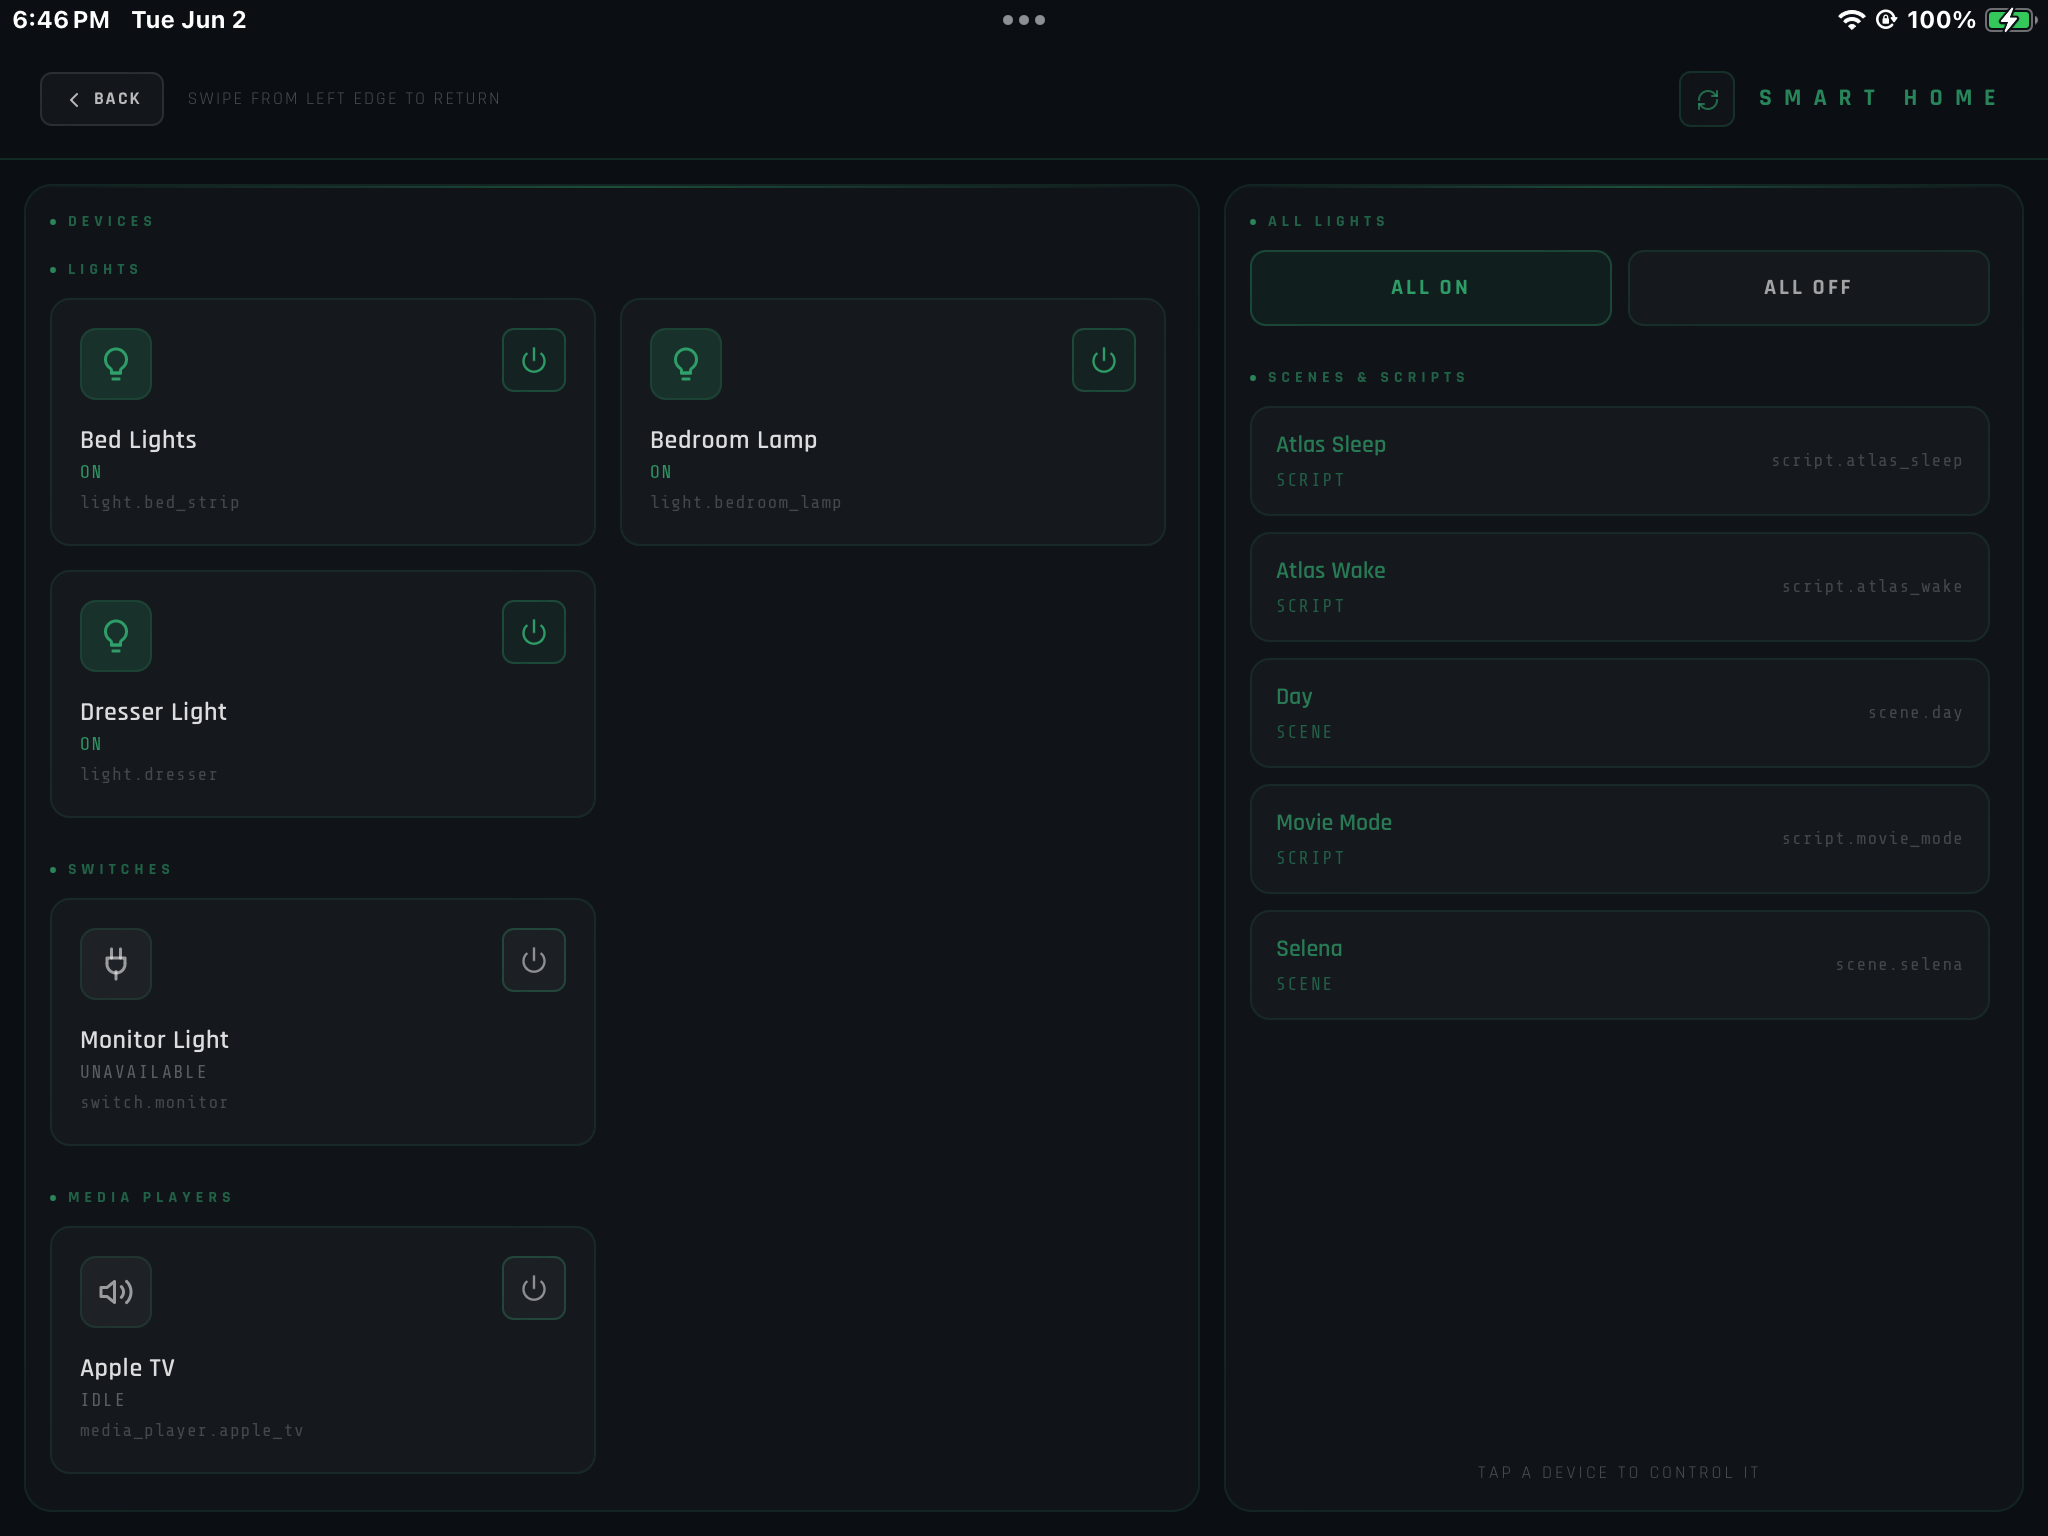Click the MEDIA PLAYERS section heading
This screenshot has height=1536, width=2048.
(150, 1198)
